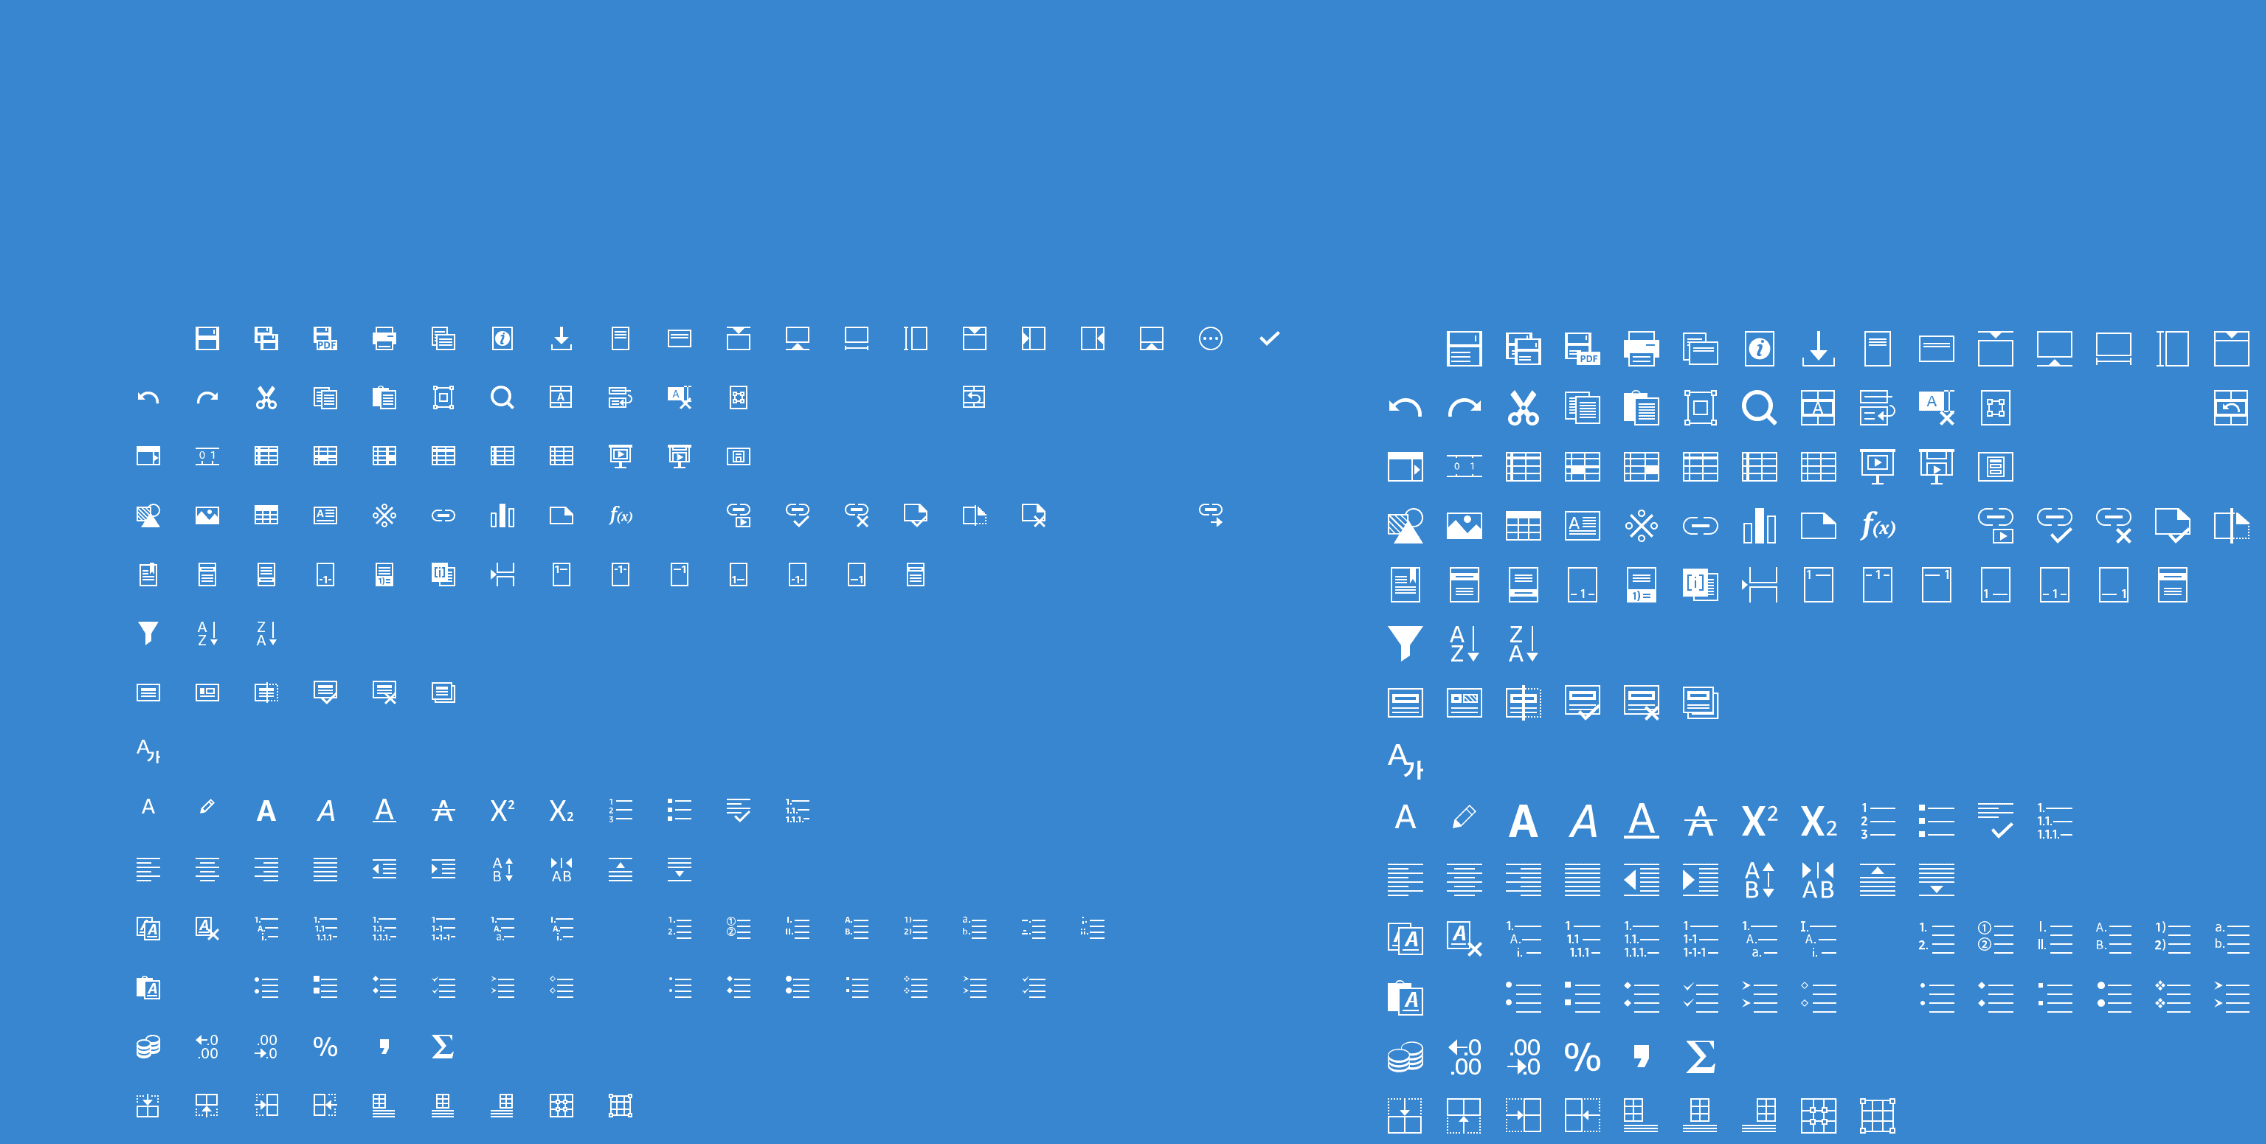Select the large center alignment icon
Screen dimensions: 2266x1144
pos(1464,880)
